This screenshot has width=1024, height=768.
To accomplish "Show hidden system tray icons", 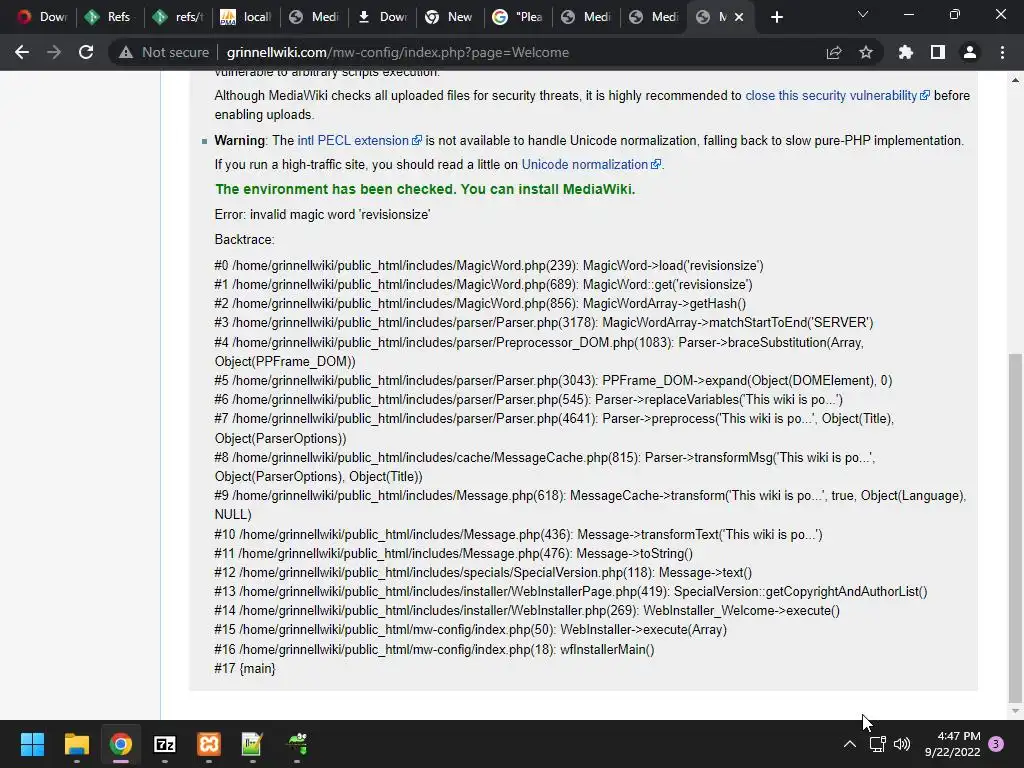I will [x=850, y=744].
